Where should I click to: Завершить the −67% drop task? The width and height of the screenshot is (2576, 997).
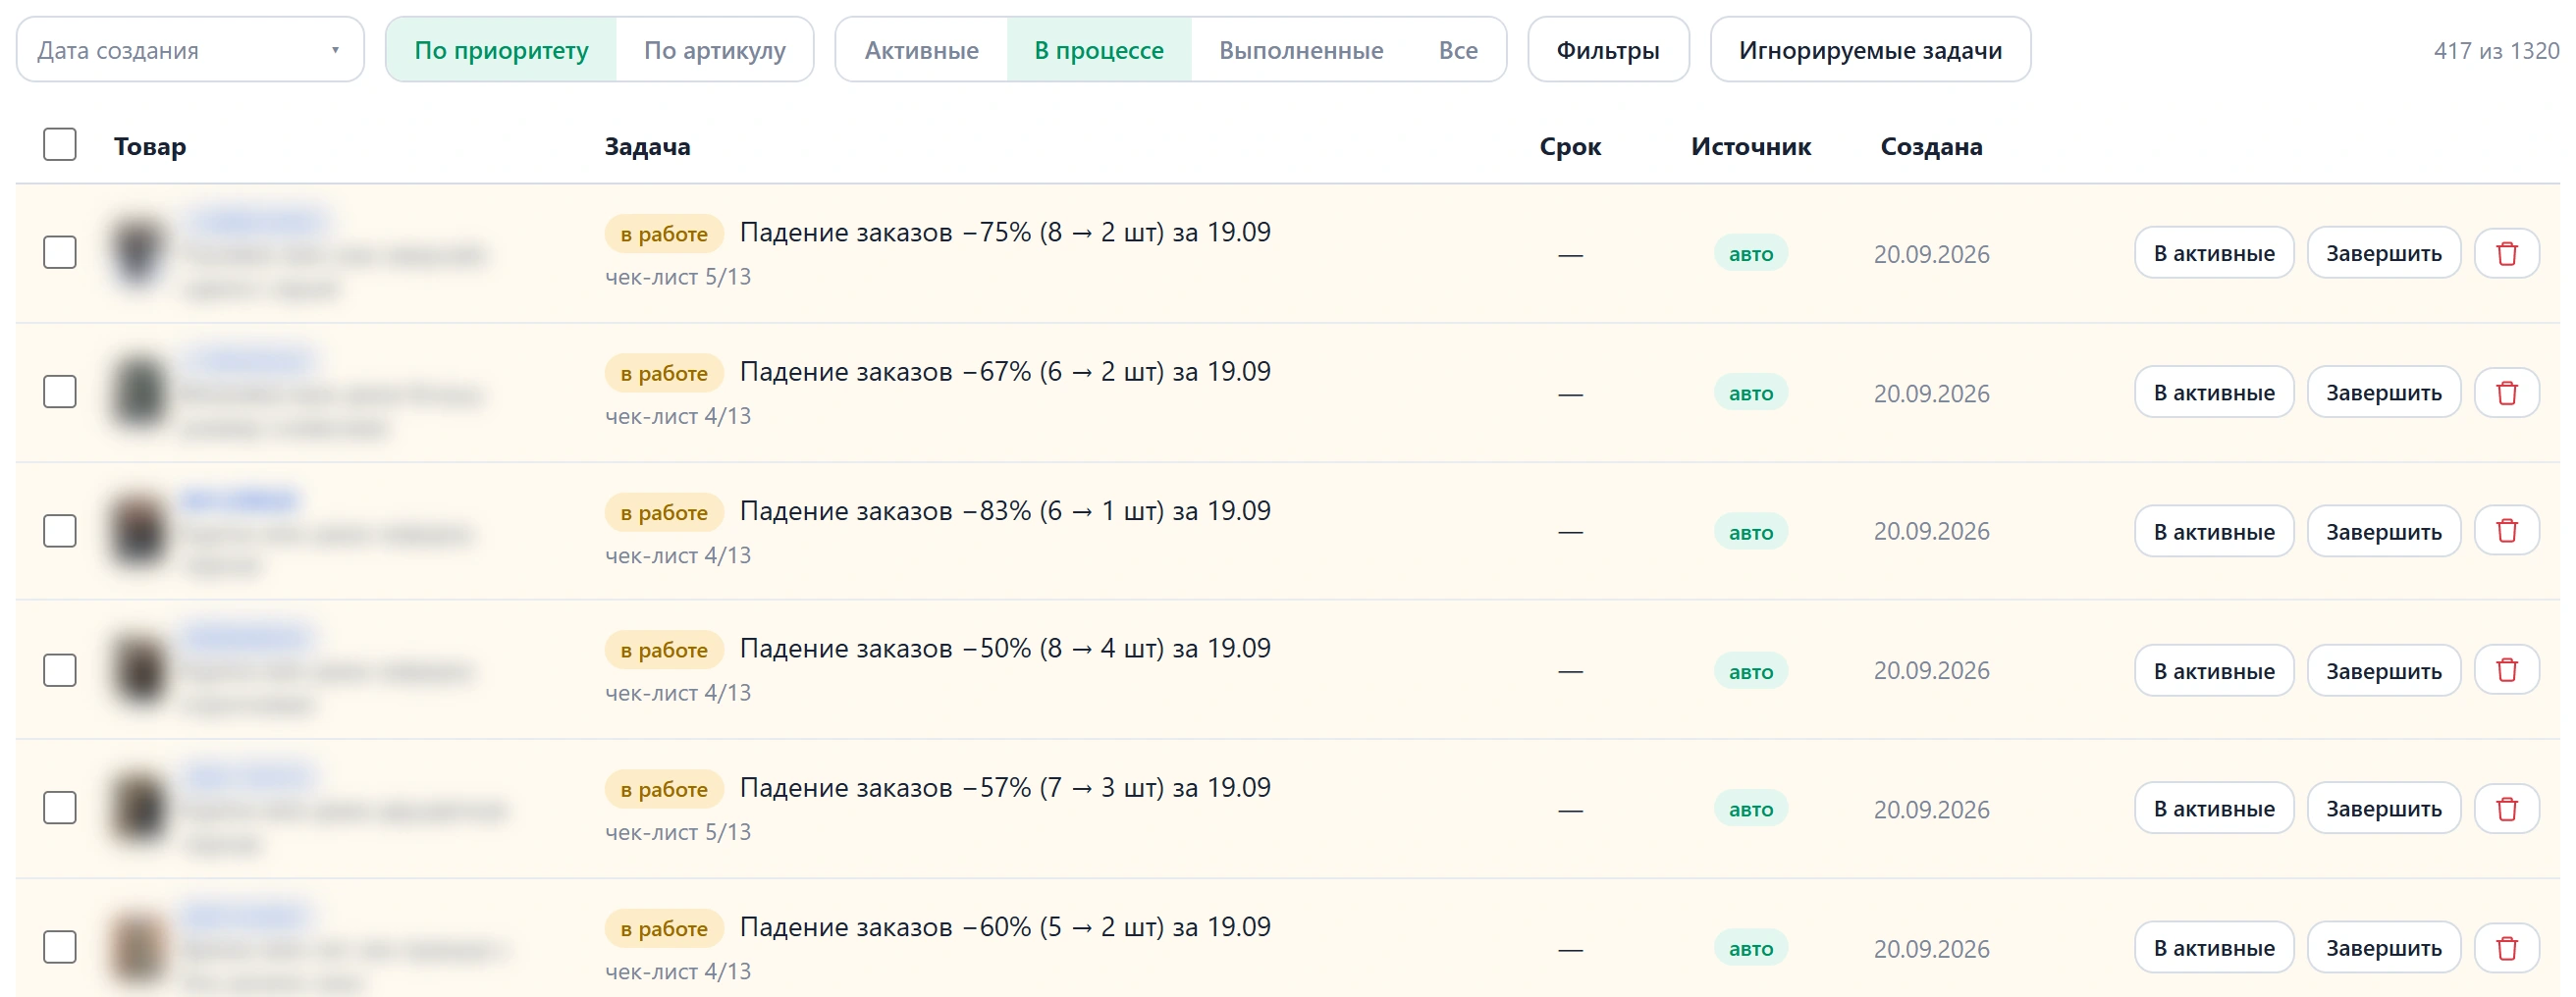[x=2383, y=392]
